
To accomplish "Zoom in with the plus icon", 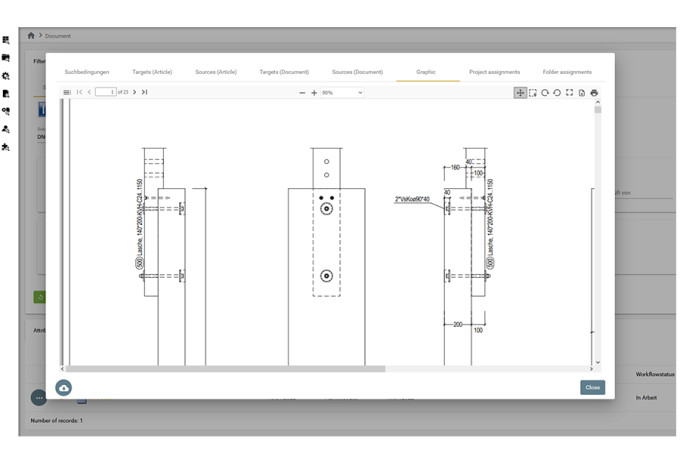I will click(x=314, y=93).
